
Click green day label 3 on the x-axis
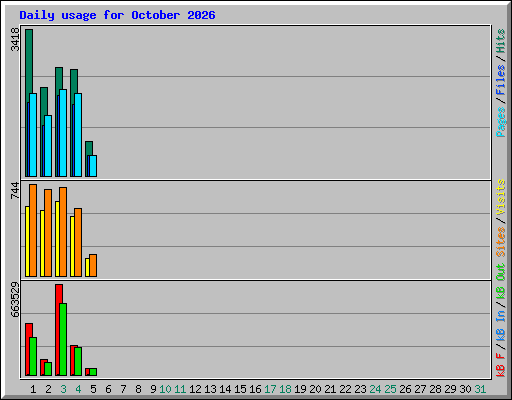(63, 389)
